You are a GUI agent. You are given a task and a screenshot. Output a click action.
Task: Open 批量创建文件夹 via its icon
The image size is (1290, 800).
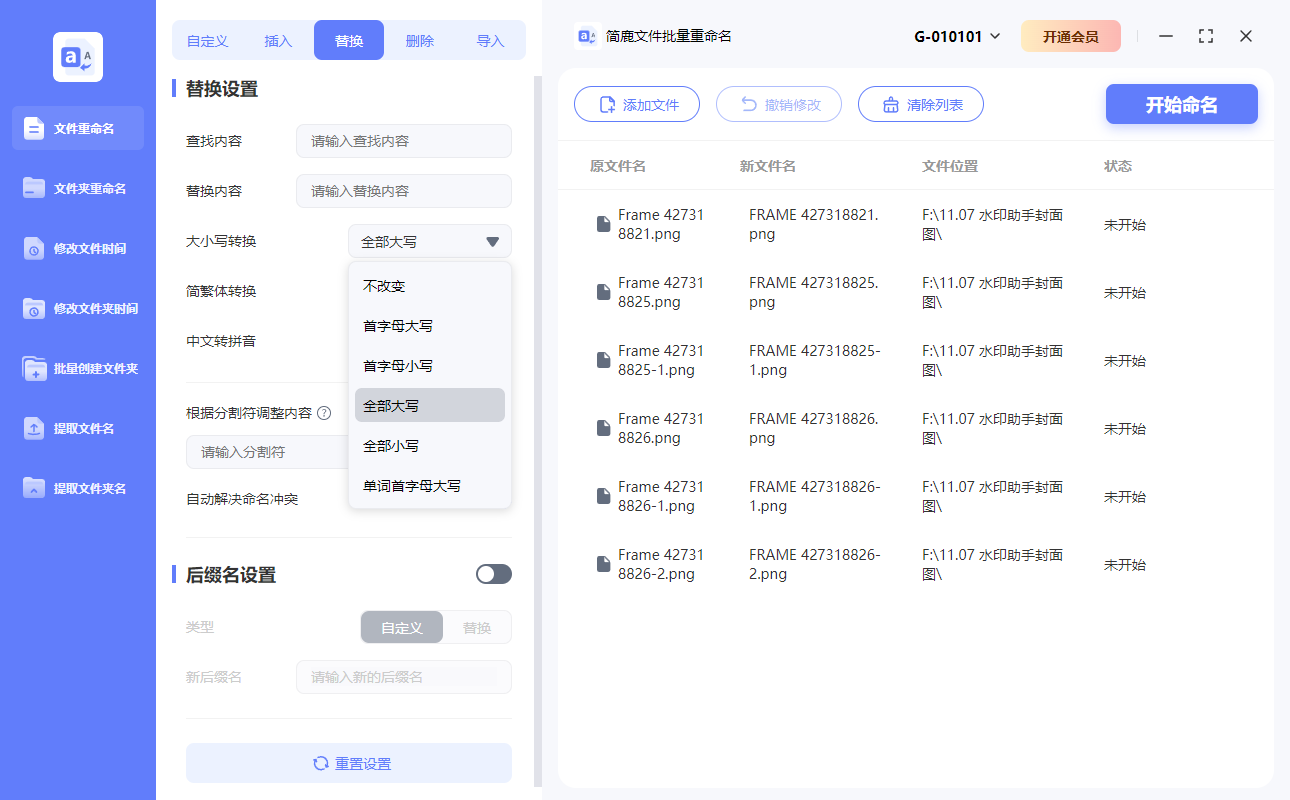pyautogui.click(x=34, y=368)
